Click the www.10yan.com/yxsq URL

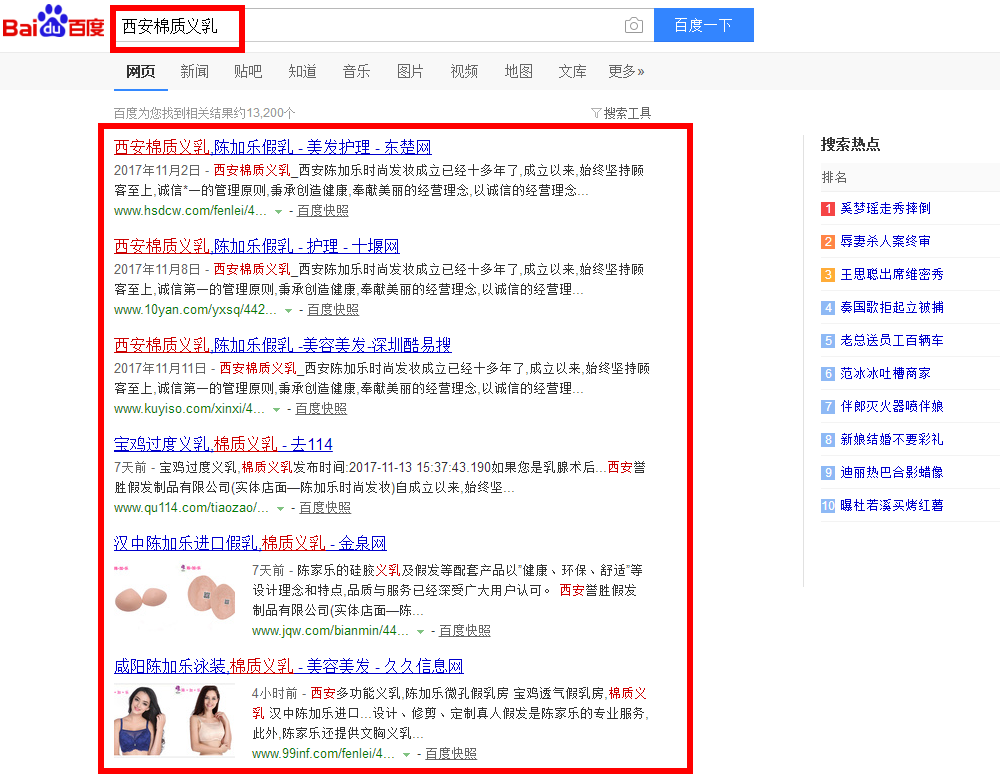195,310
